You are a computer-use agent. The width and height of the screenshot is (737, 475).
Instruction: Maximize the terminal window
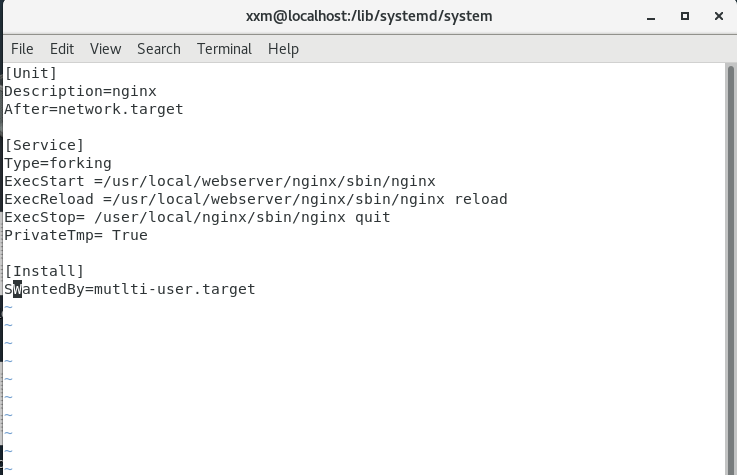[x=685, y=16]
